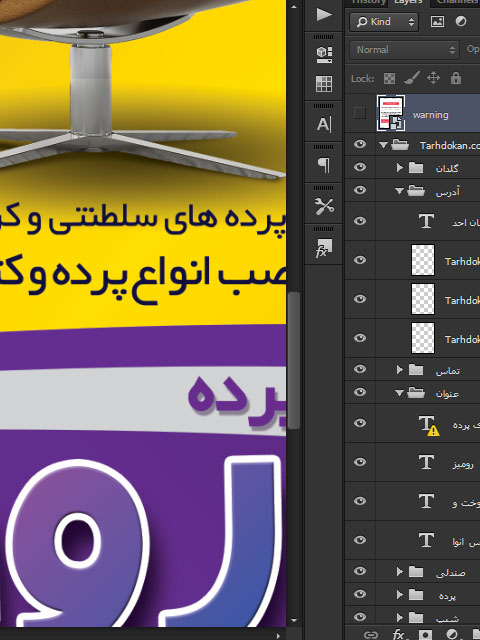Screen dimensions: 480x640
Task: Select the تماس group name
Action: [x=447, y=370]
